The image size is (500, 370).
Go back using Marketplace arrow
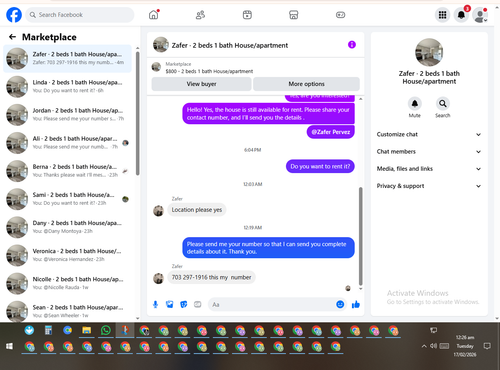12,37
